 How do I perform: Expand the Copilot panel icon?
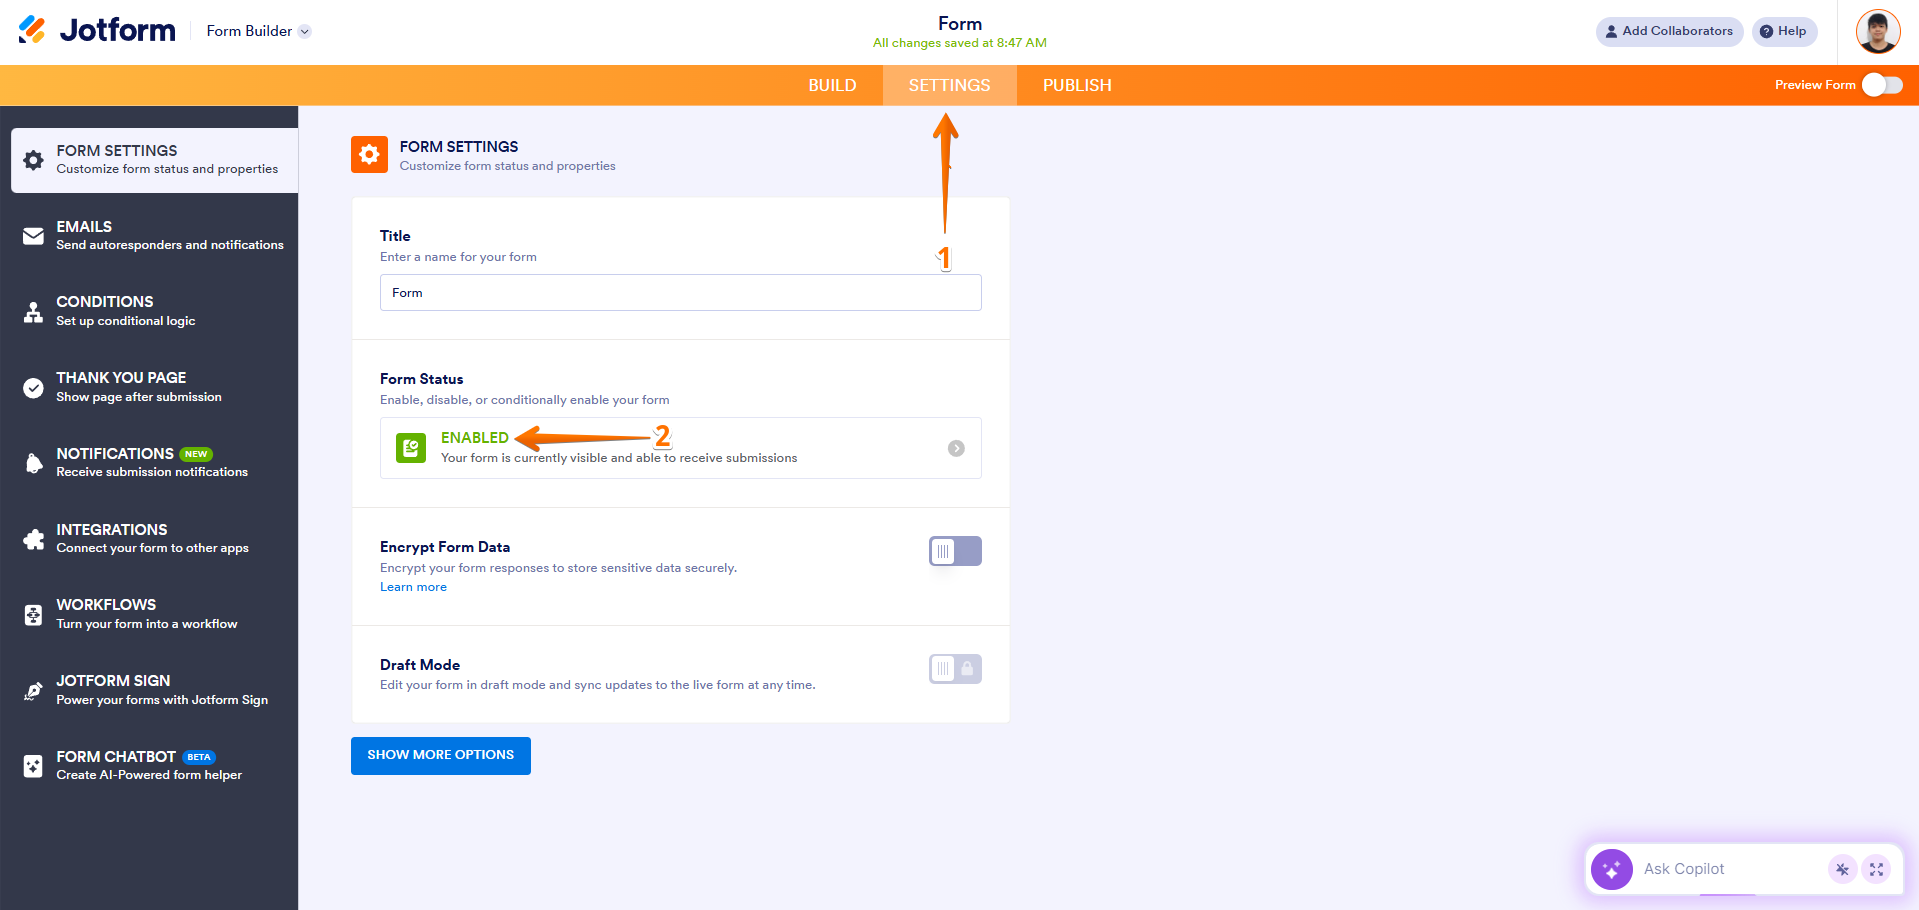point(1877,869)
